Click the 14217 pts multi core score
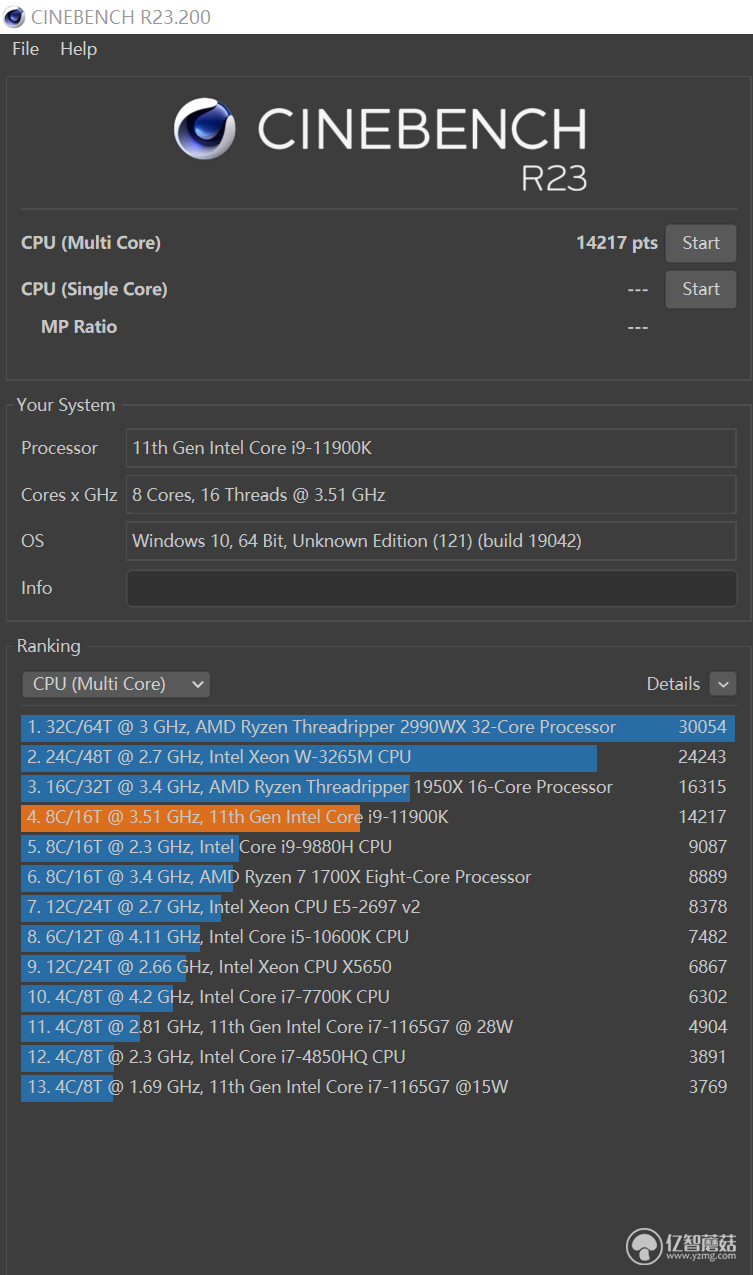753x1275 pixels. click(617, 243)
